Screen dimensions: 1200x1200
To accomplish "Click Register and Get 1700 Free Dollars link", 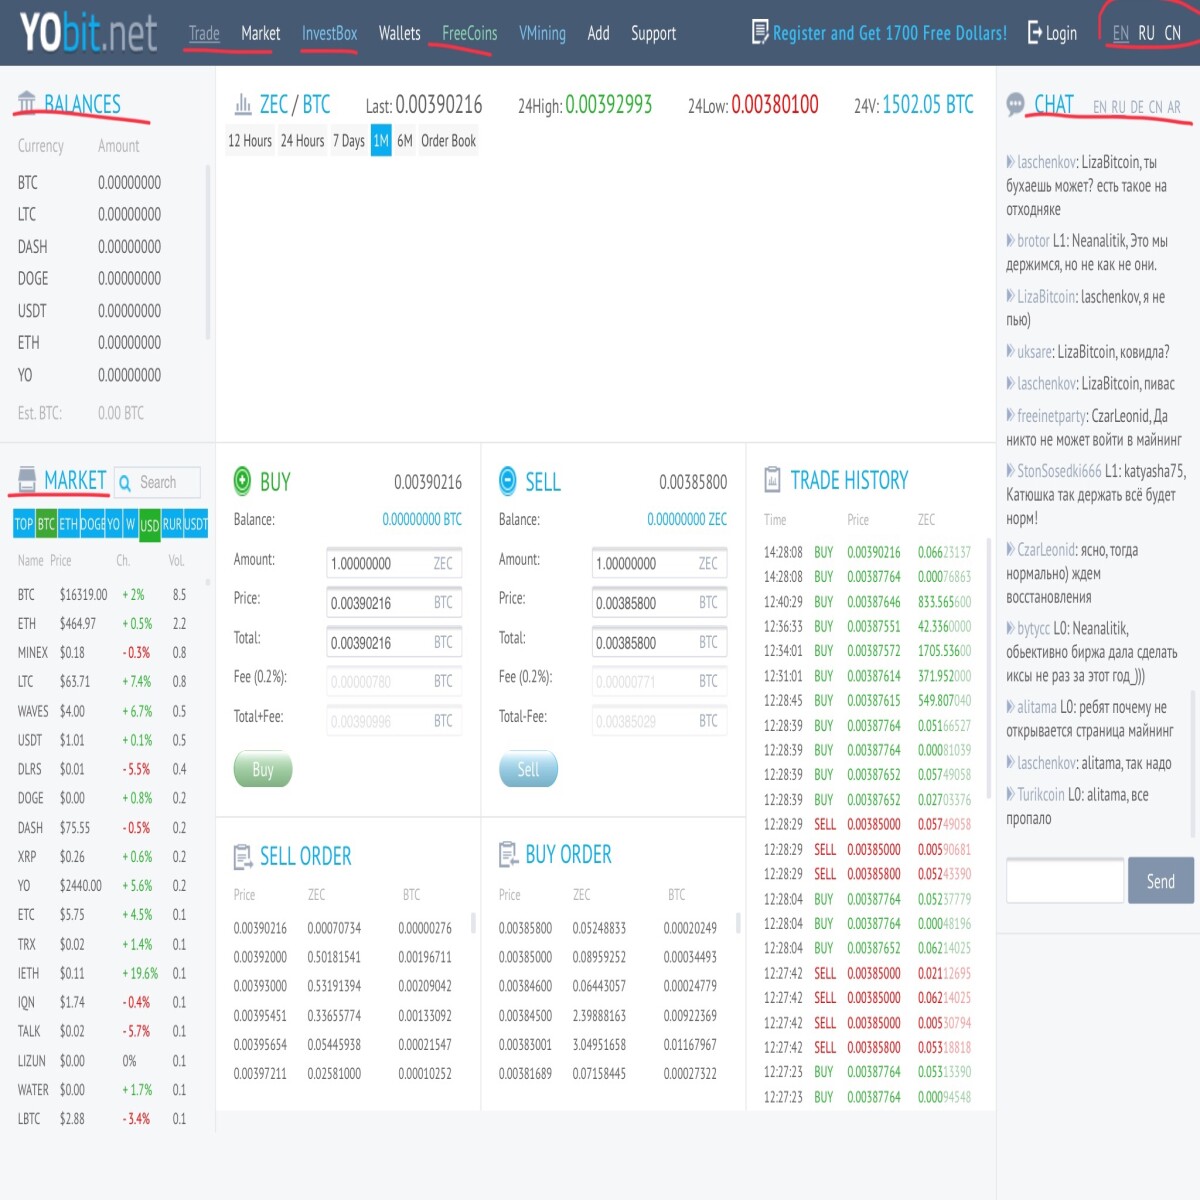I will pyautogui.click(x=890, y=33).
